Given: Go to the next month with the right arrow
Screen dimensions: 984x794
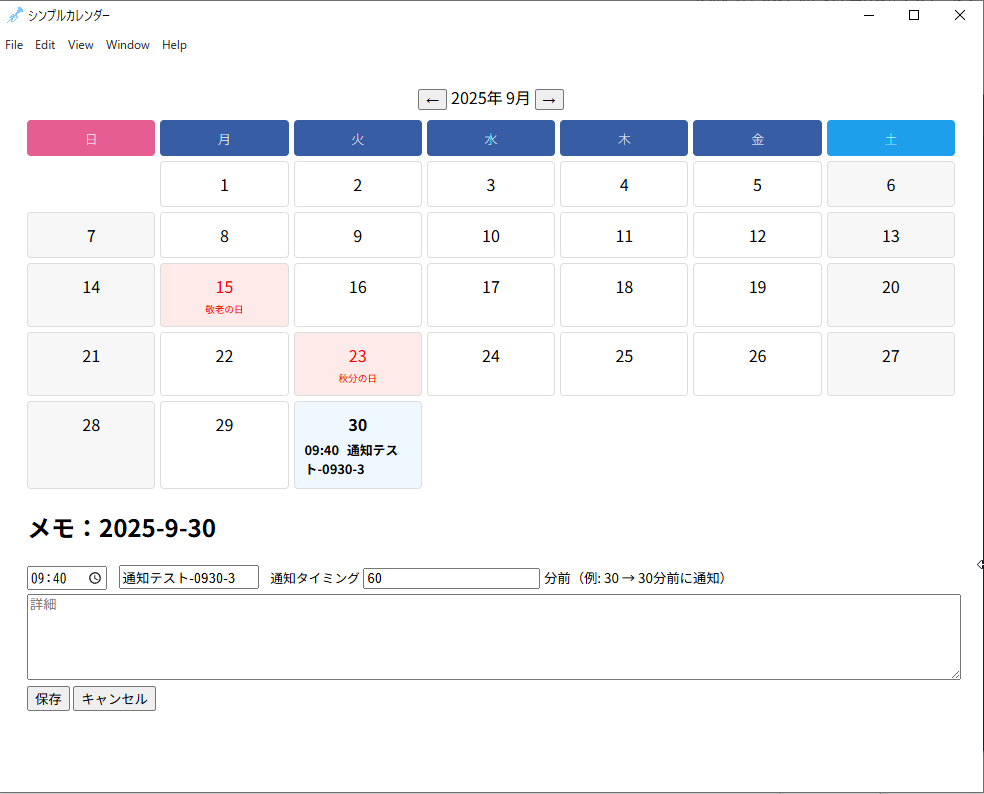Looking at the screenshot, I should [x=549, y=99].
